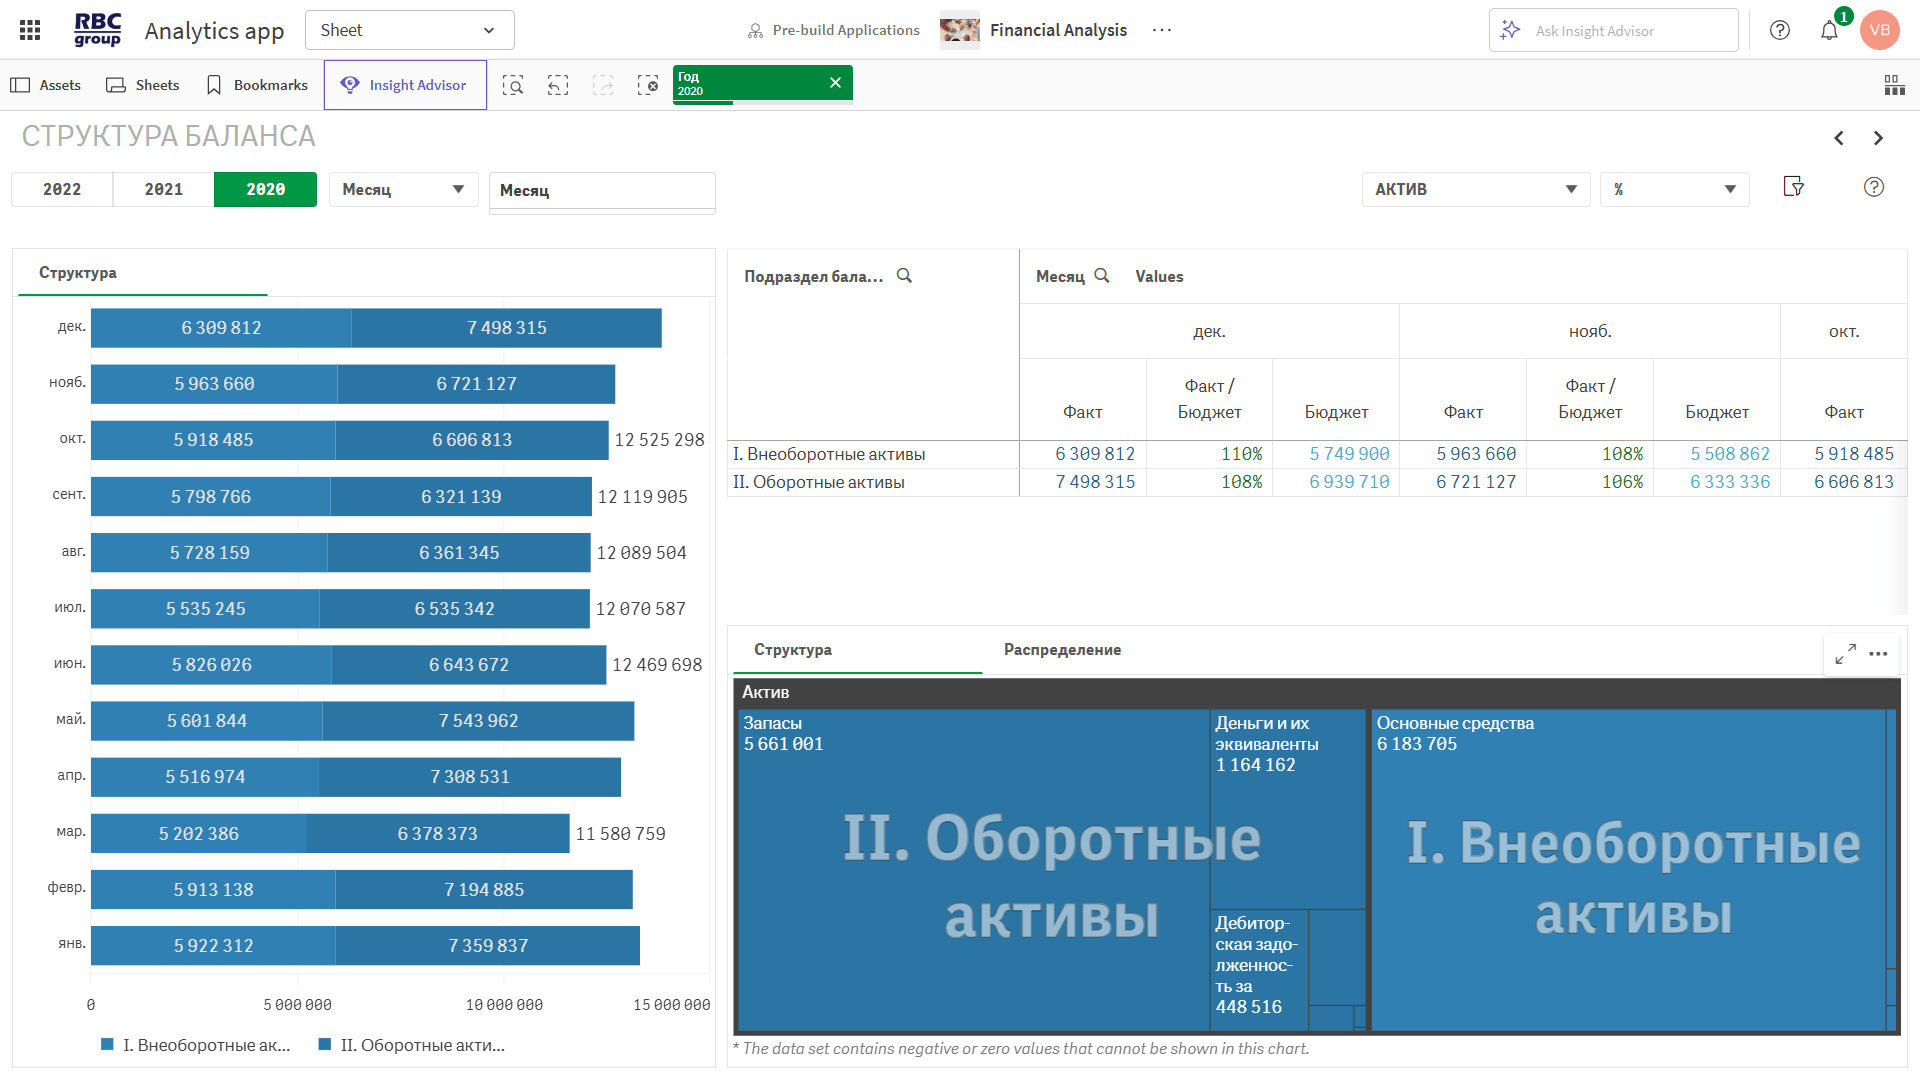Image resolution: width=1920 pixels, height=1080 pixels.
Task: Select the 2022 year button
Action: (62, 189)
